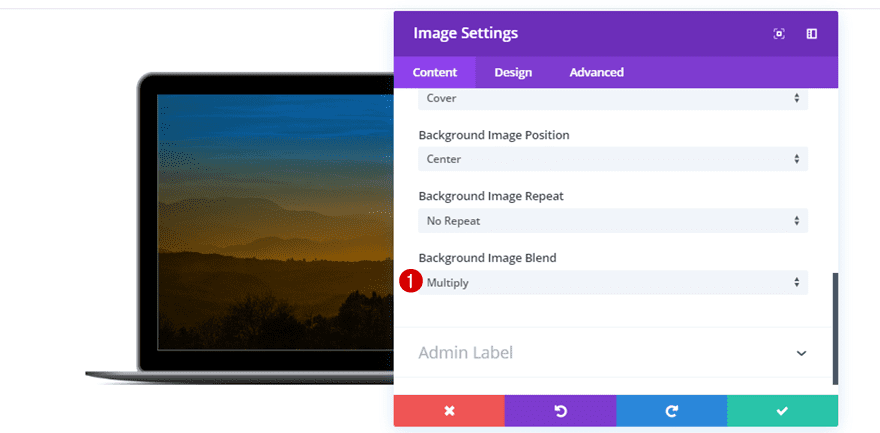Expand the Admin Label section chevron
Screen dimensions: 880x433
click(801, 353)
